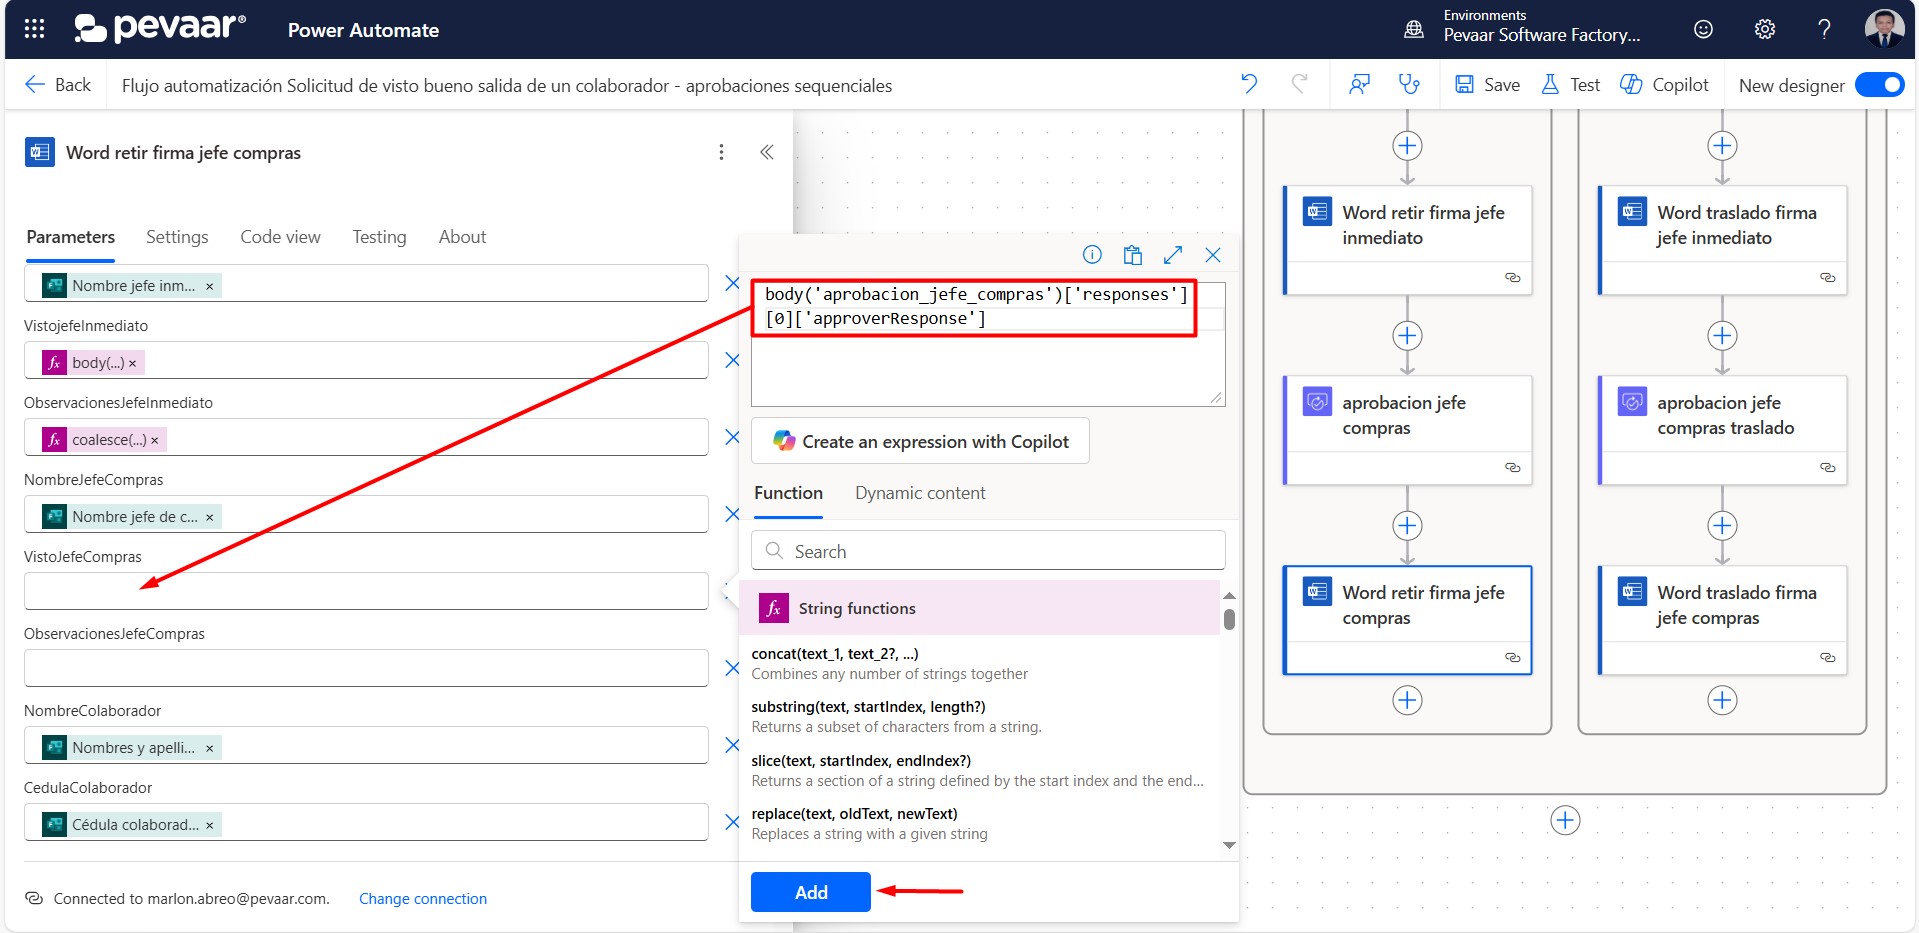Go back with the Back arrow

point(58,85)
